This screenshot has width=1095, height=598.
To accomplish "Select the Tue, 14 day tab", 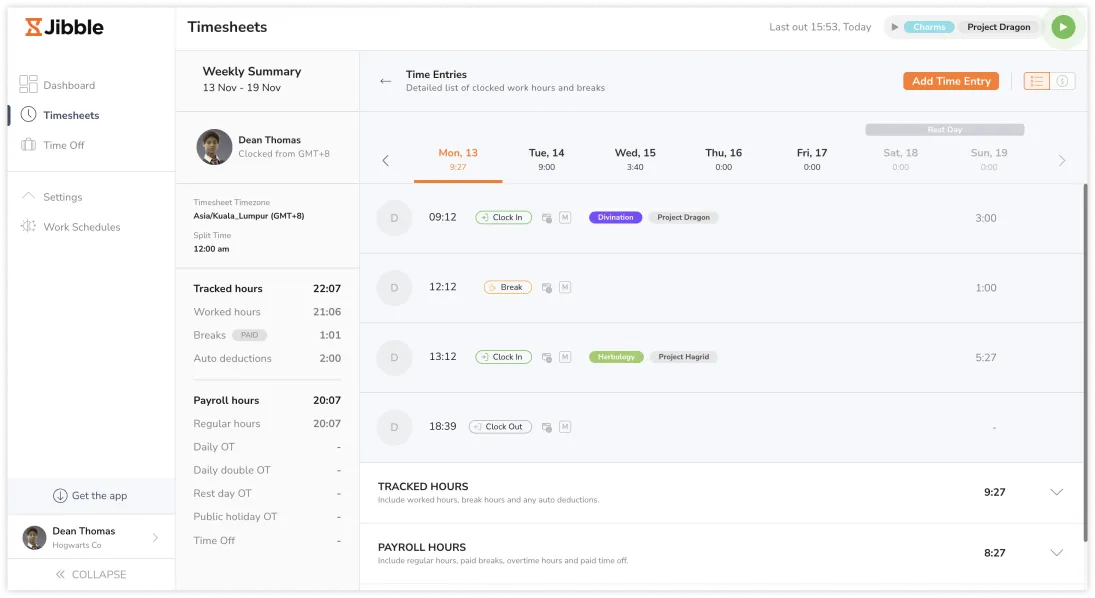I will coord(546,159).
